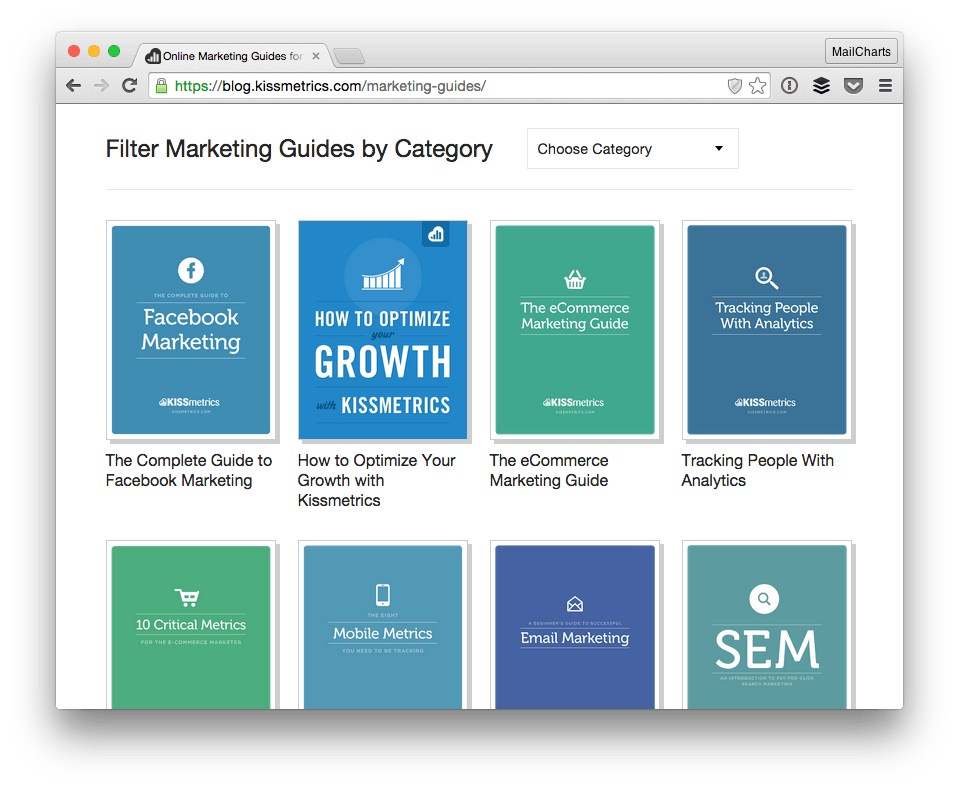
Task: Click the Choose Category dropdown arrow
Action: pos(719,148)
